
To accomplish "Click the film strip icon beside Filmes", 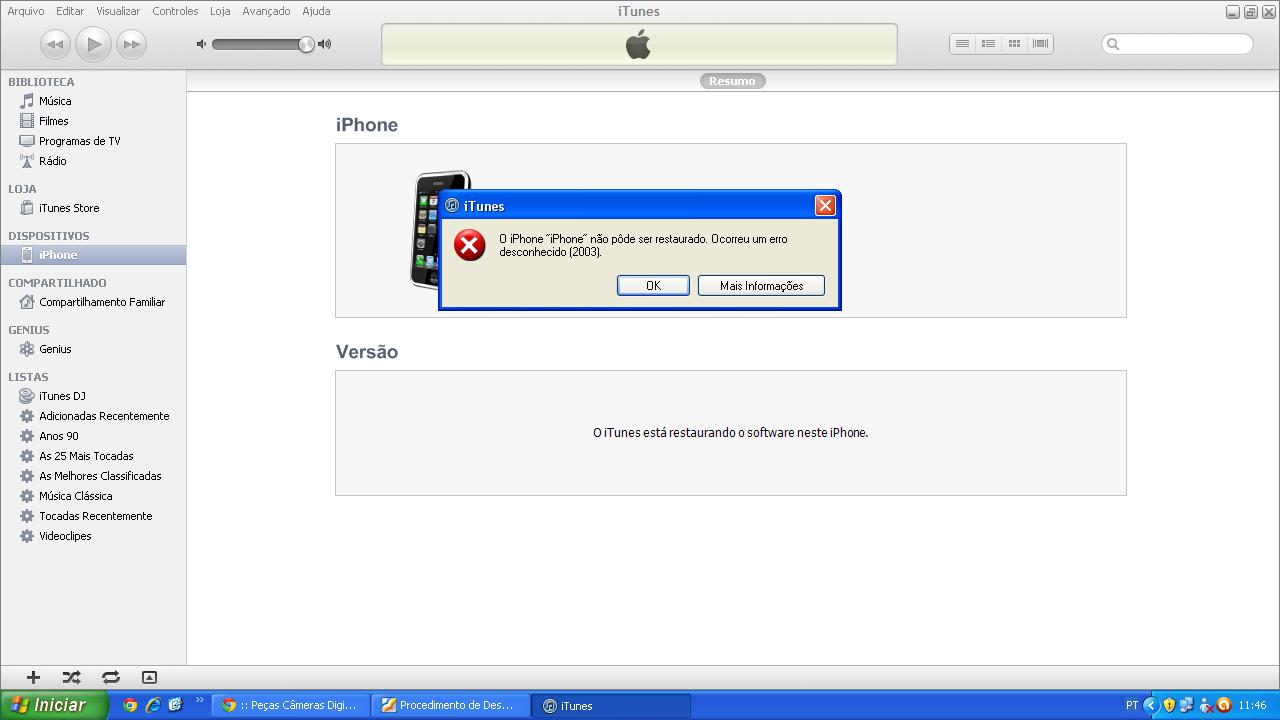I will point(27,121).
